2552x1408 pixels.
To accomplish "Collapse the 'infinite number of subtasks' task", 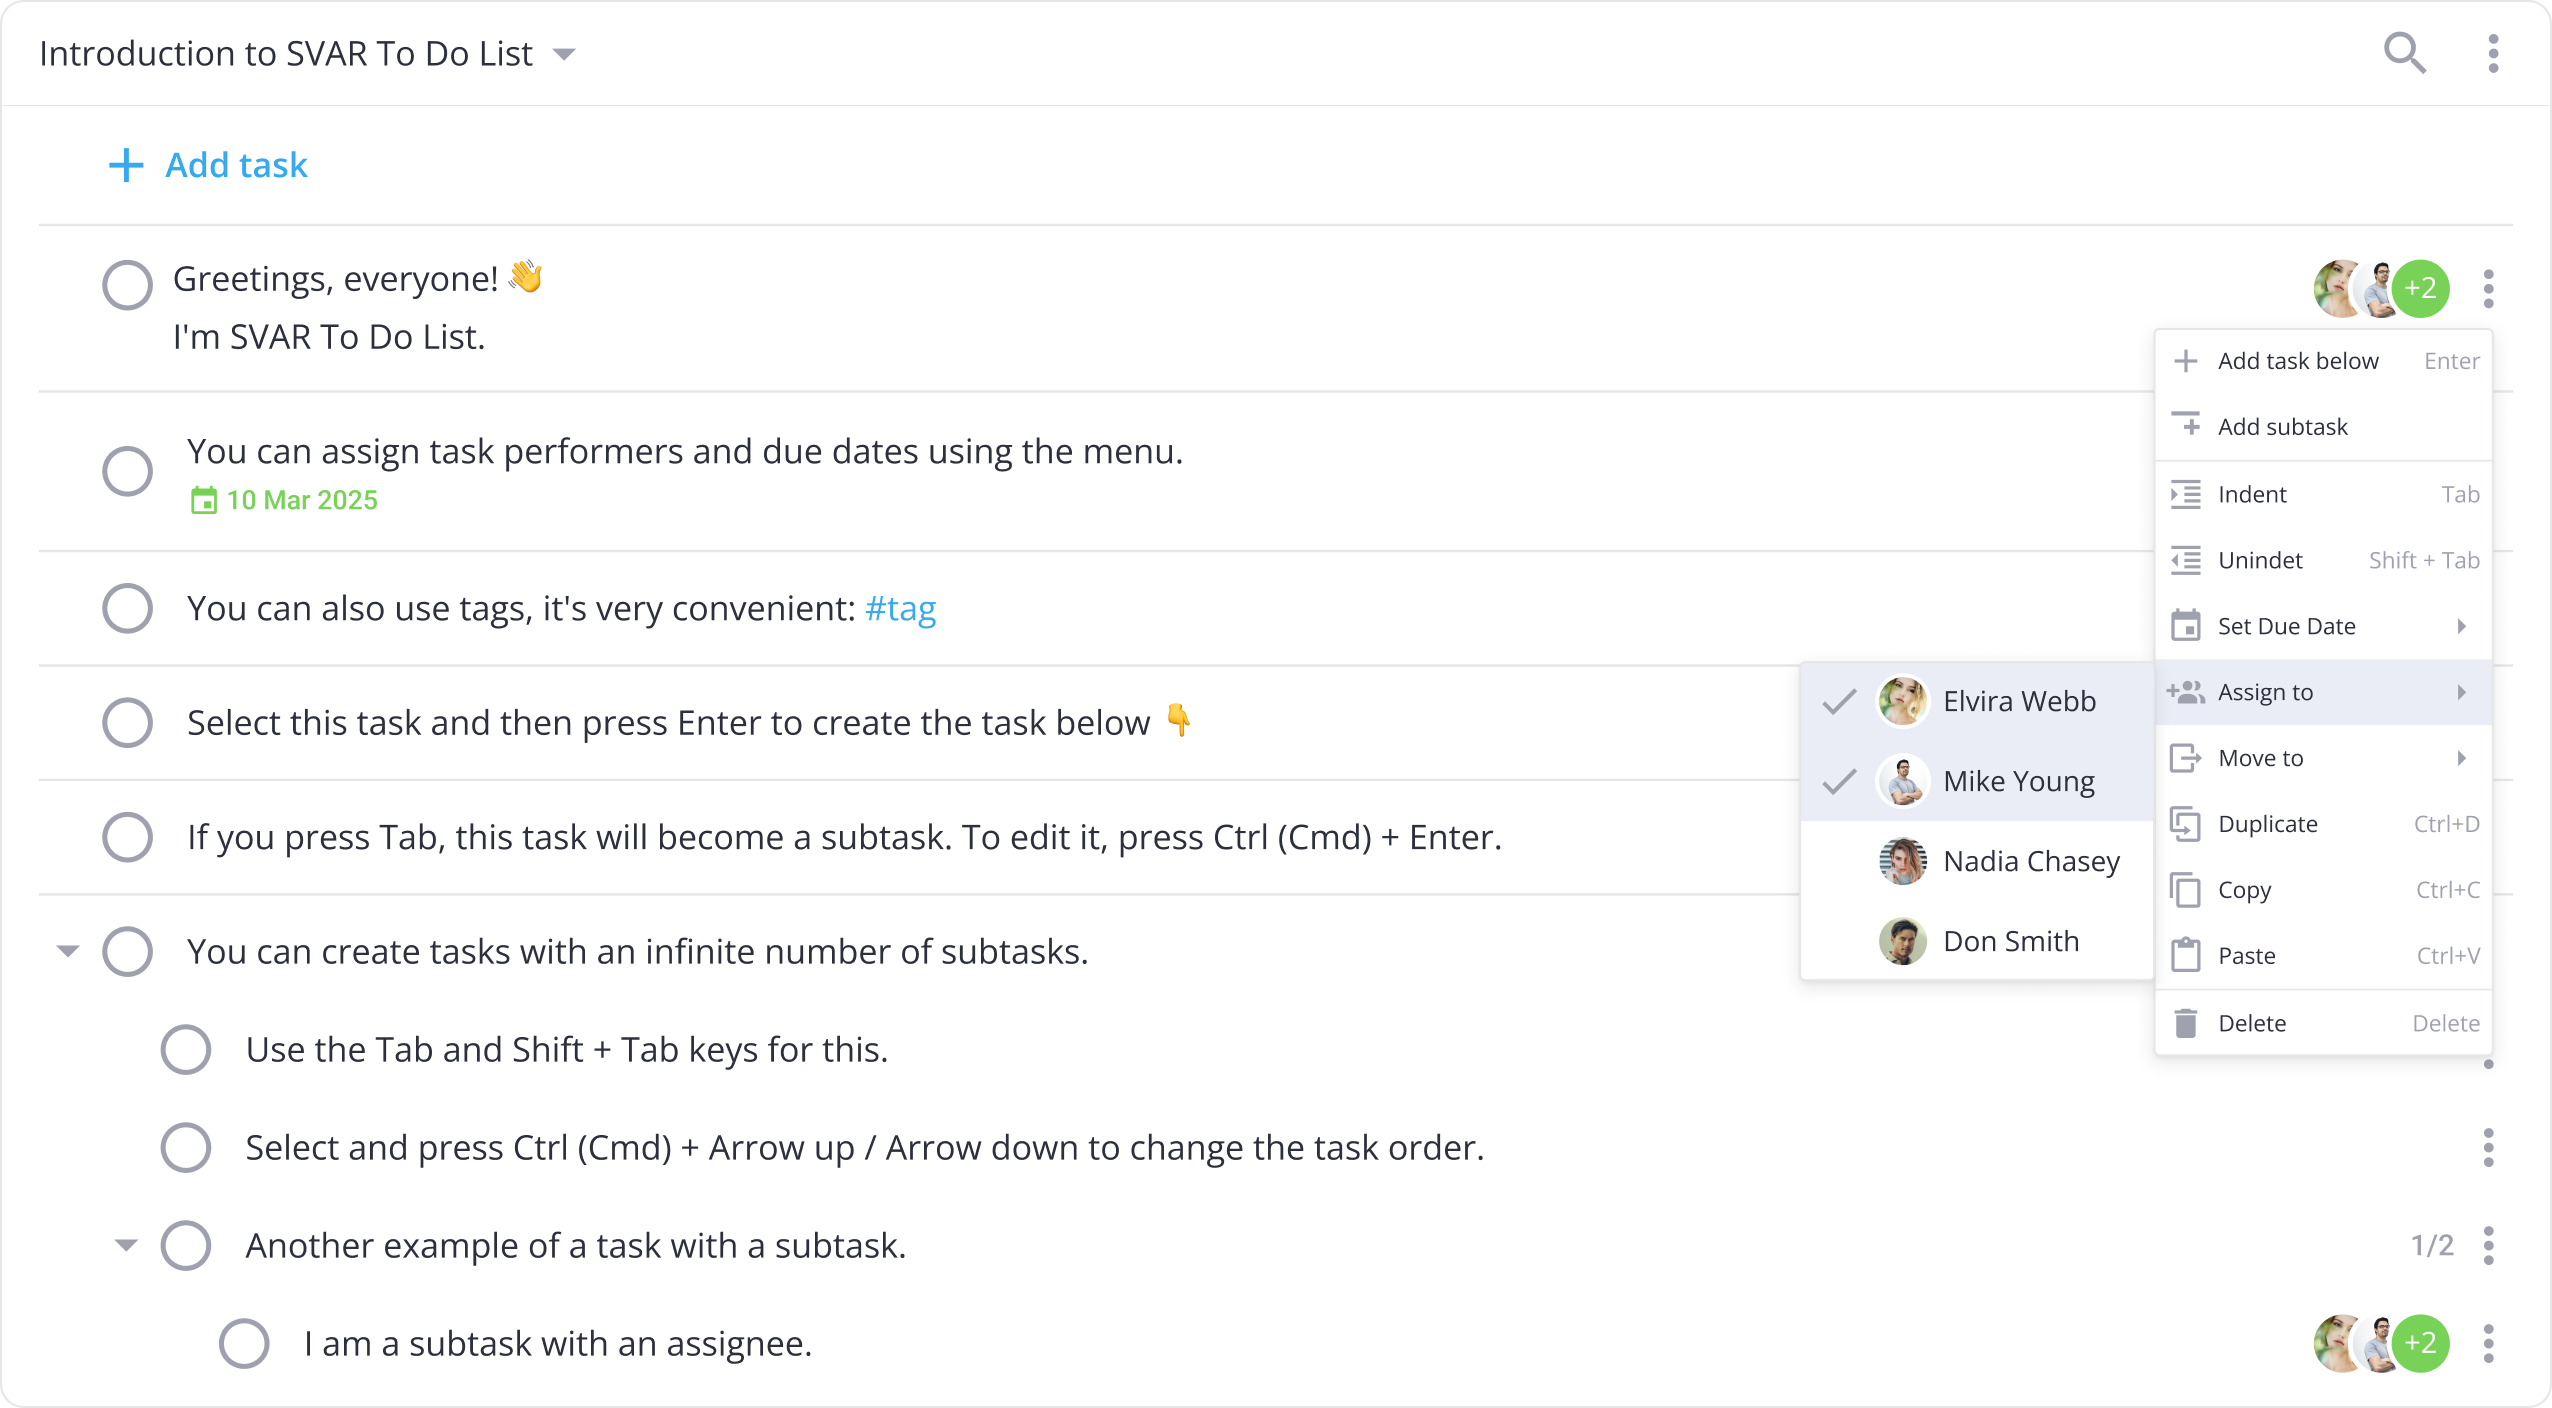I will (x=67, y=951).
